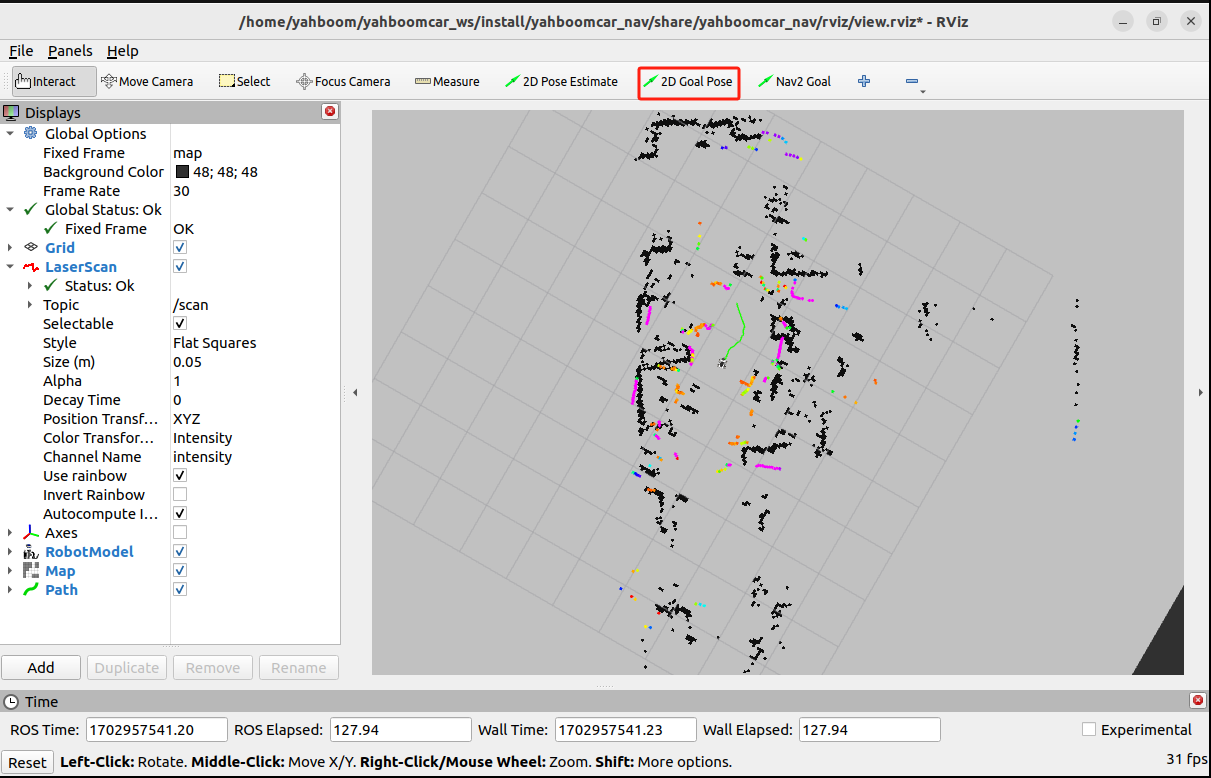The height and width of the screenshot is (778, 1211).
Task: Click the ROS Elapsed field
Action: [x=400, y=730]
